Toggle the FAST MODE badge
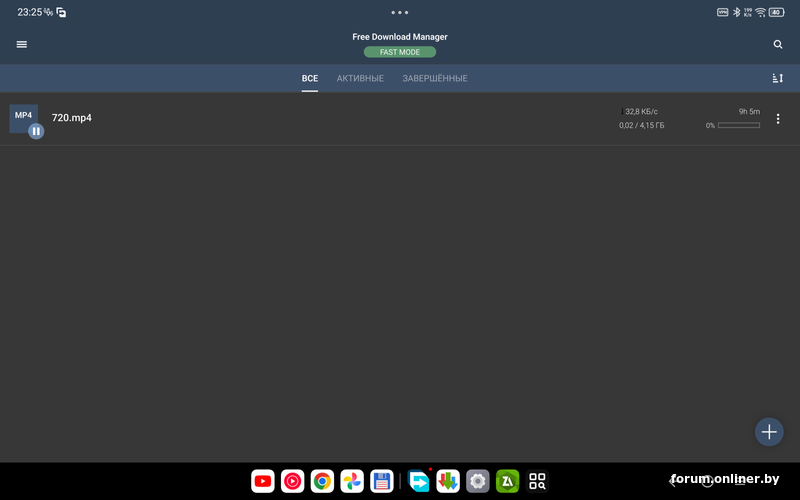800x500 pixels. point(399,52)
